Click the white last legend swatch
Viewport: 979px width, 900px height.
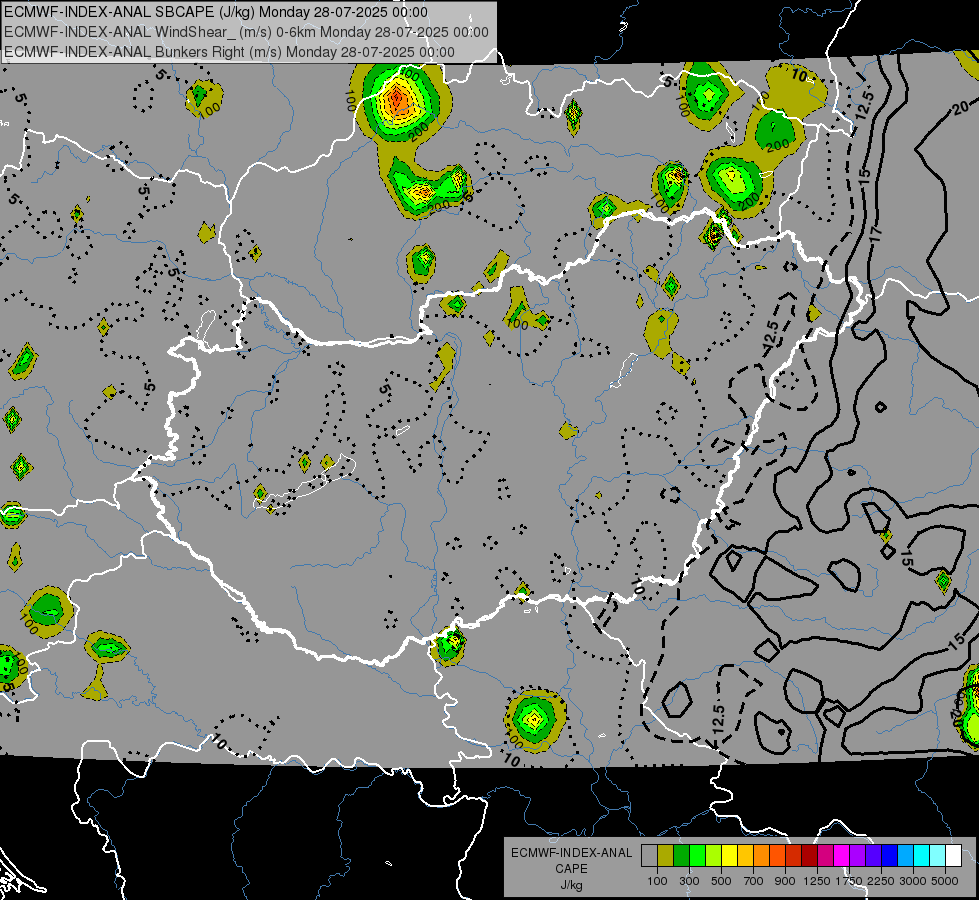(x=954, y=856)
